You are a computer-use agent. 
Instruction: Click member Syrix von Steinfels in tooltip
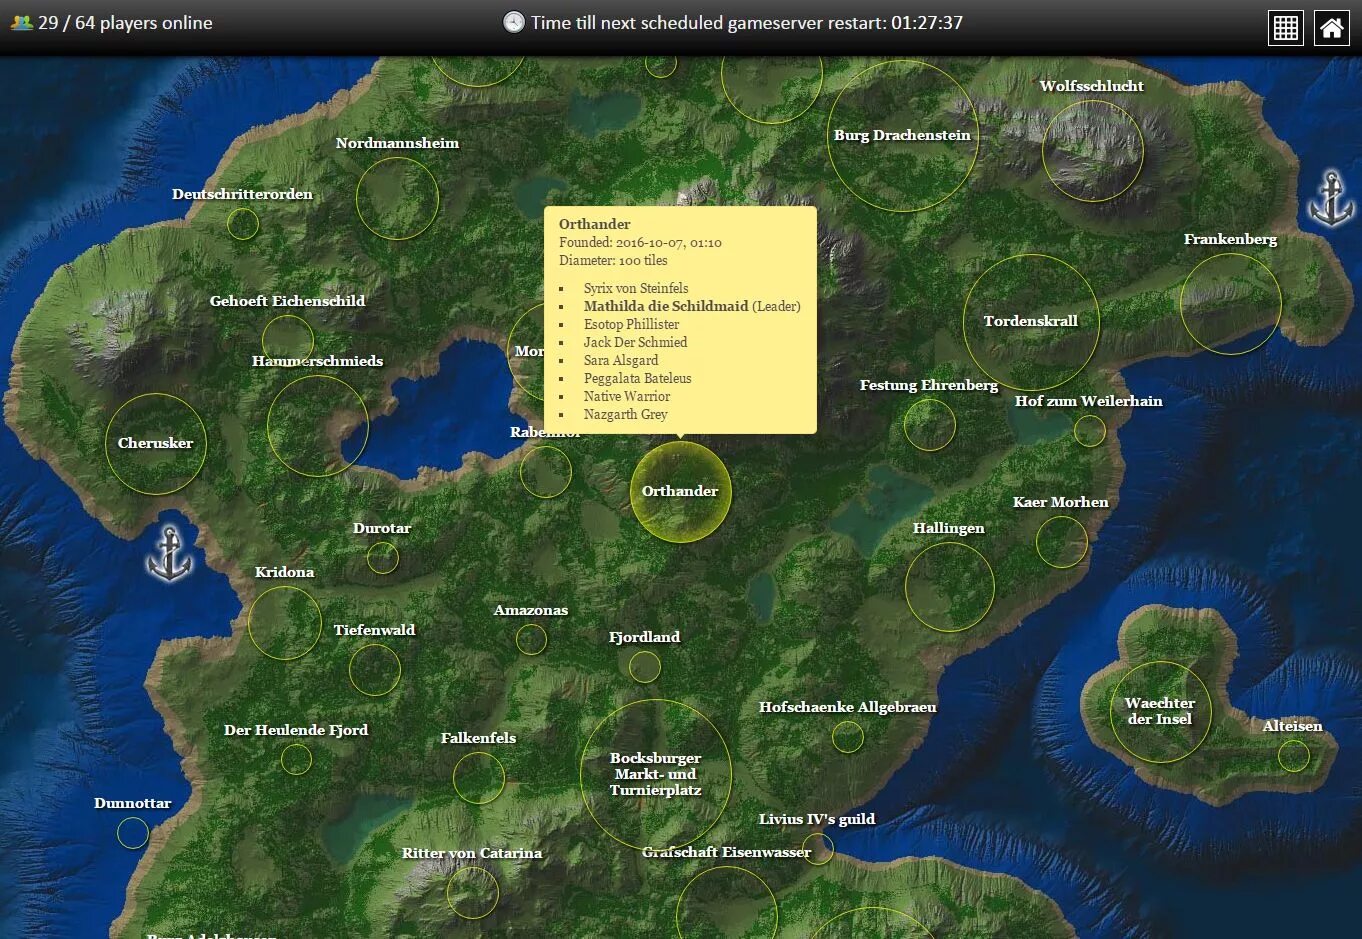(636, 288)
